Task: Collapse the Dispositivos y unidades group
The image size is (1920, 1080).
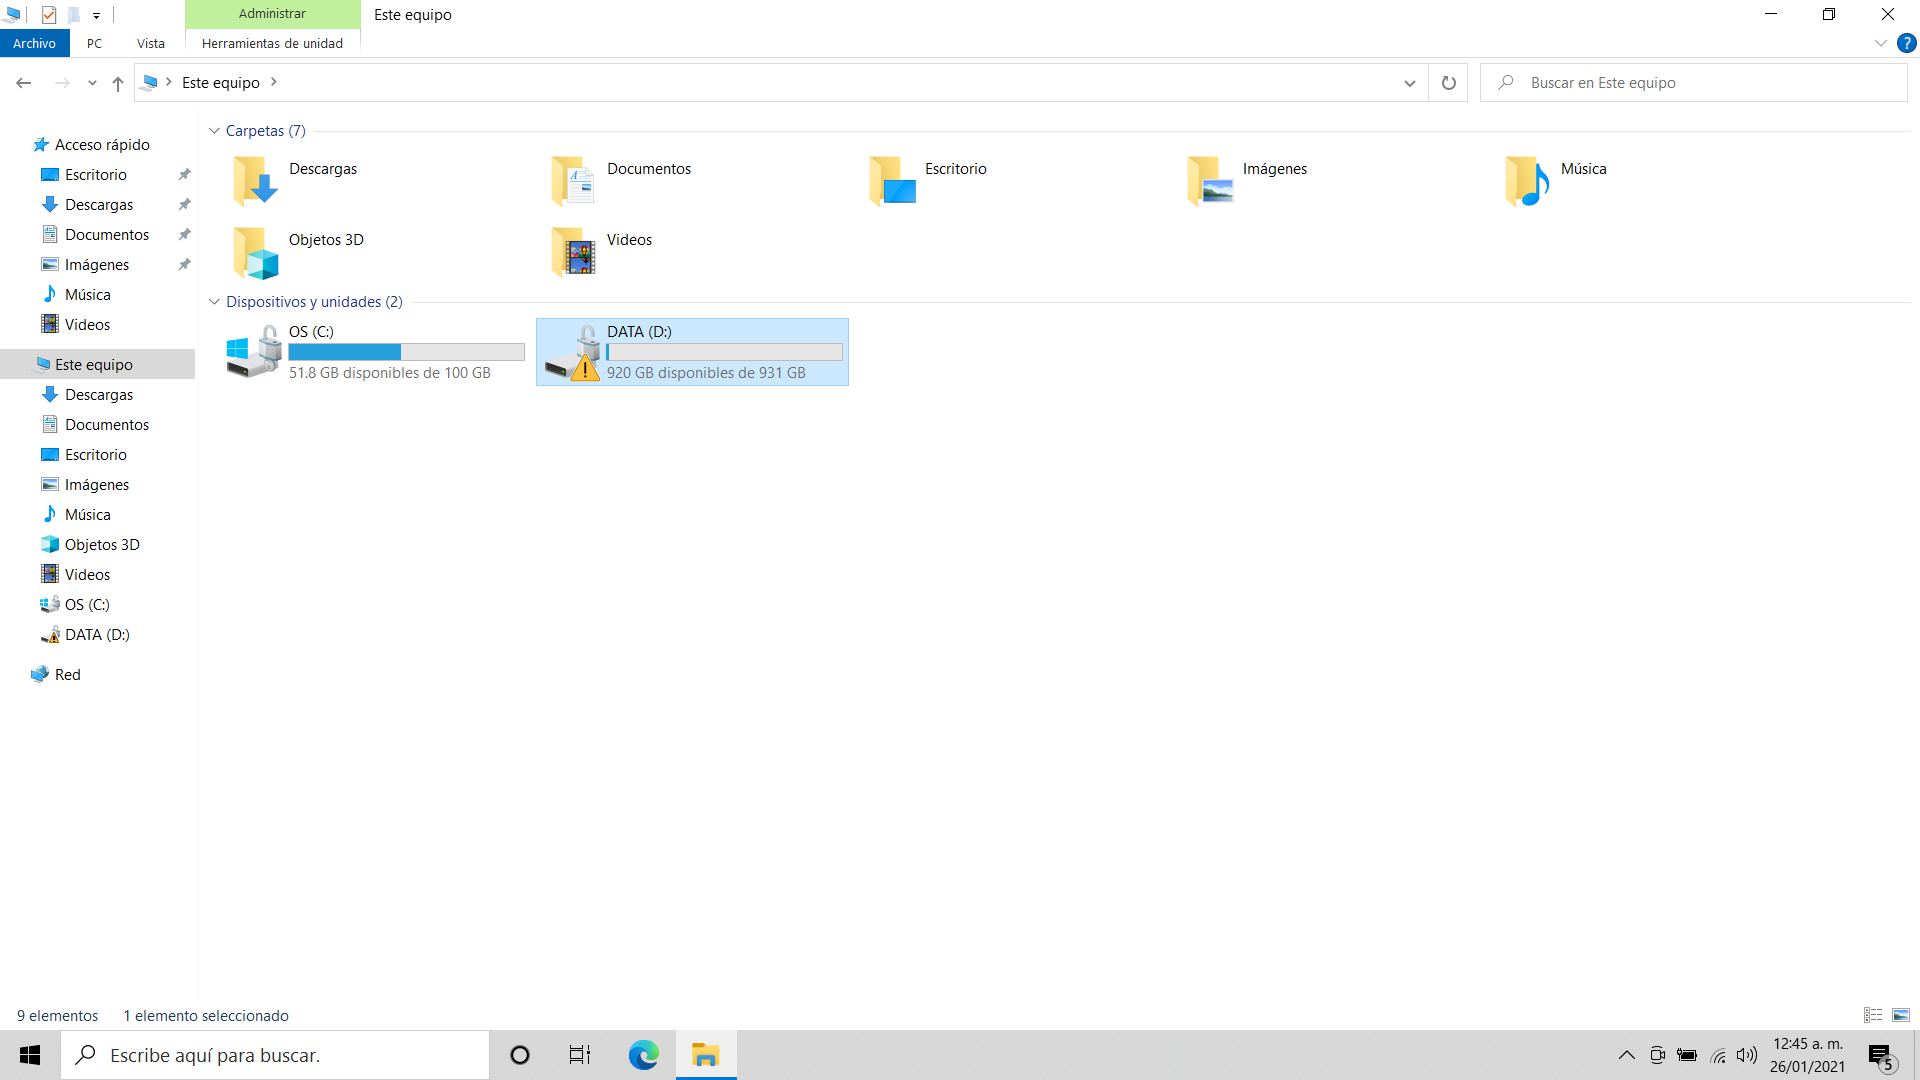Action: pos(214,302)
